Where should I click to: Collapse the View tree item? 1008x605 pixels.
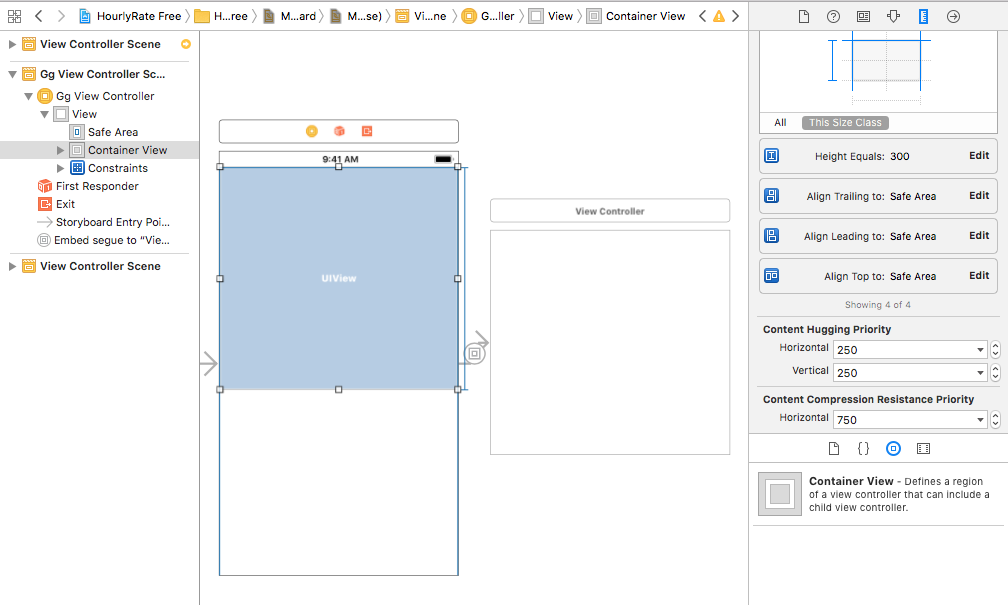[x=44, y=114]
